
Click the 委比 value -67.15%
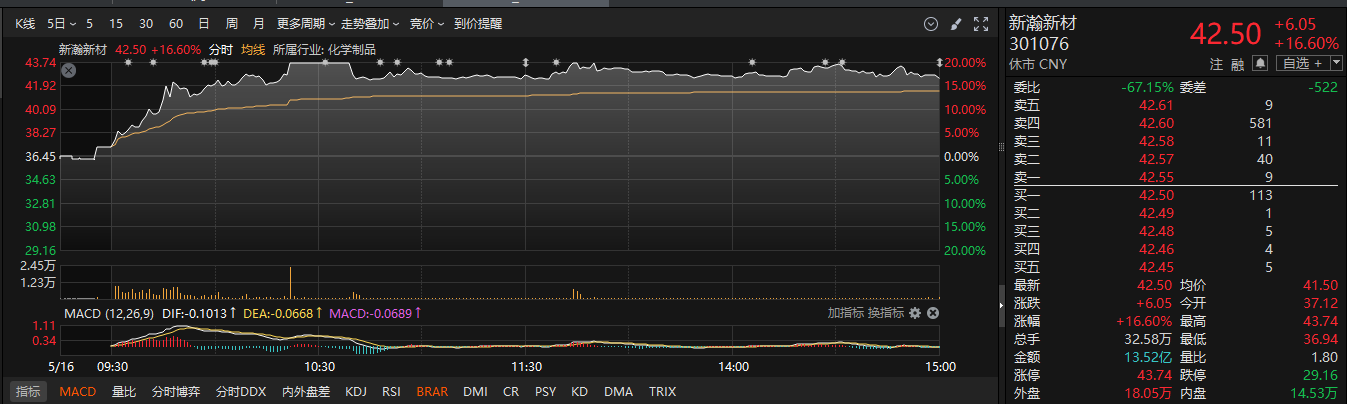coord(1147,87)
